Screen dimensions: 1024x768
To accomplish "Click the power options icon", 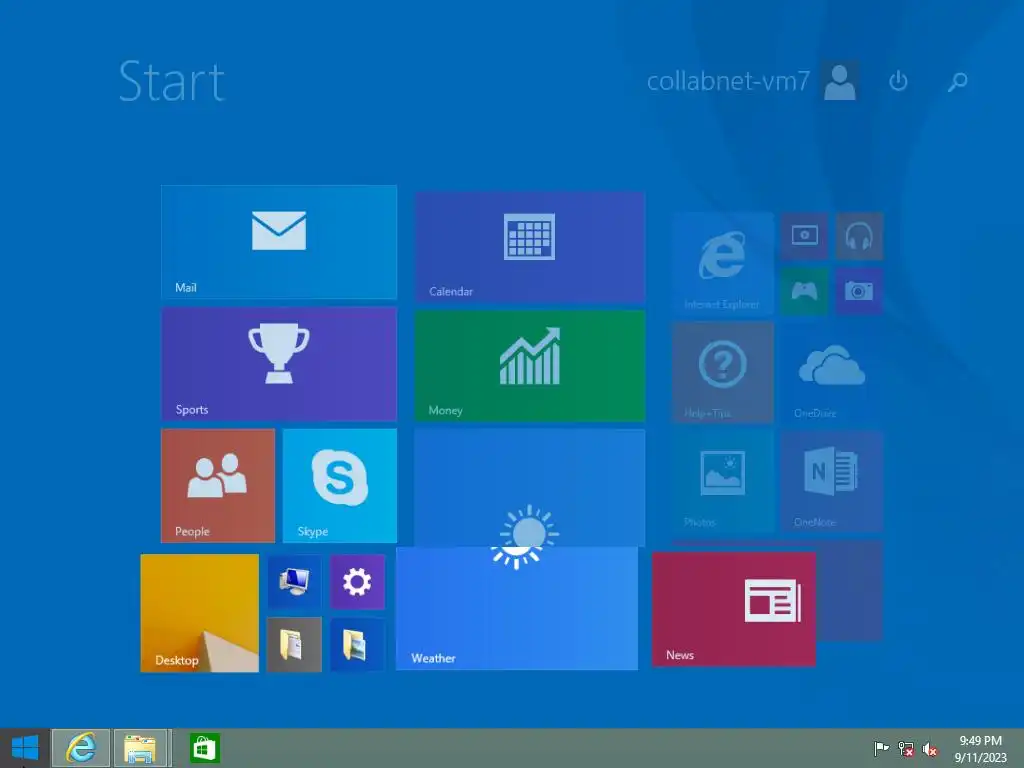I will click(x=899, y=81).
